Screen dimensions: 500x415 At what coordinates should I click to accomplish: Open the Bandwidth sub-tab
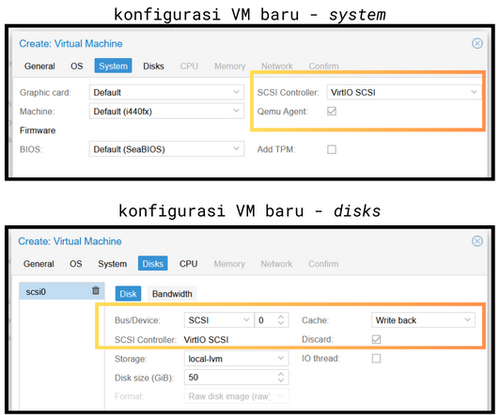pyautogui.click(x=172, y=294)
